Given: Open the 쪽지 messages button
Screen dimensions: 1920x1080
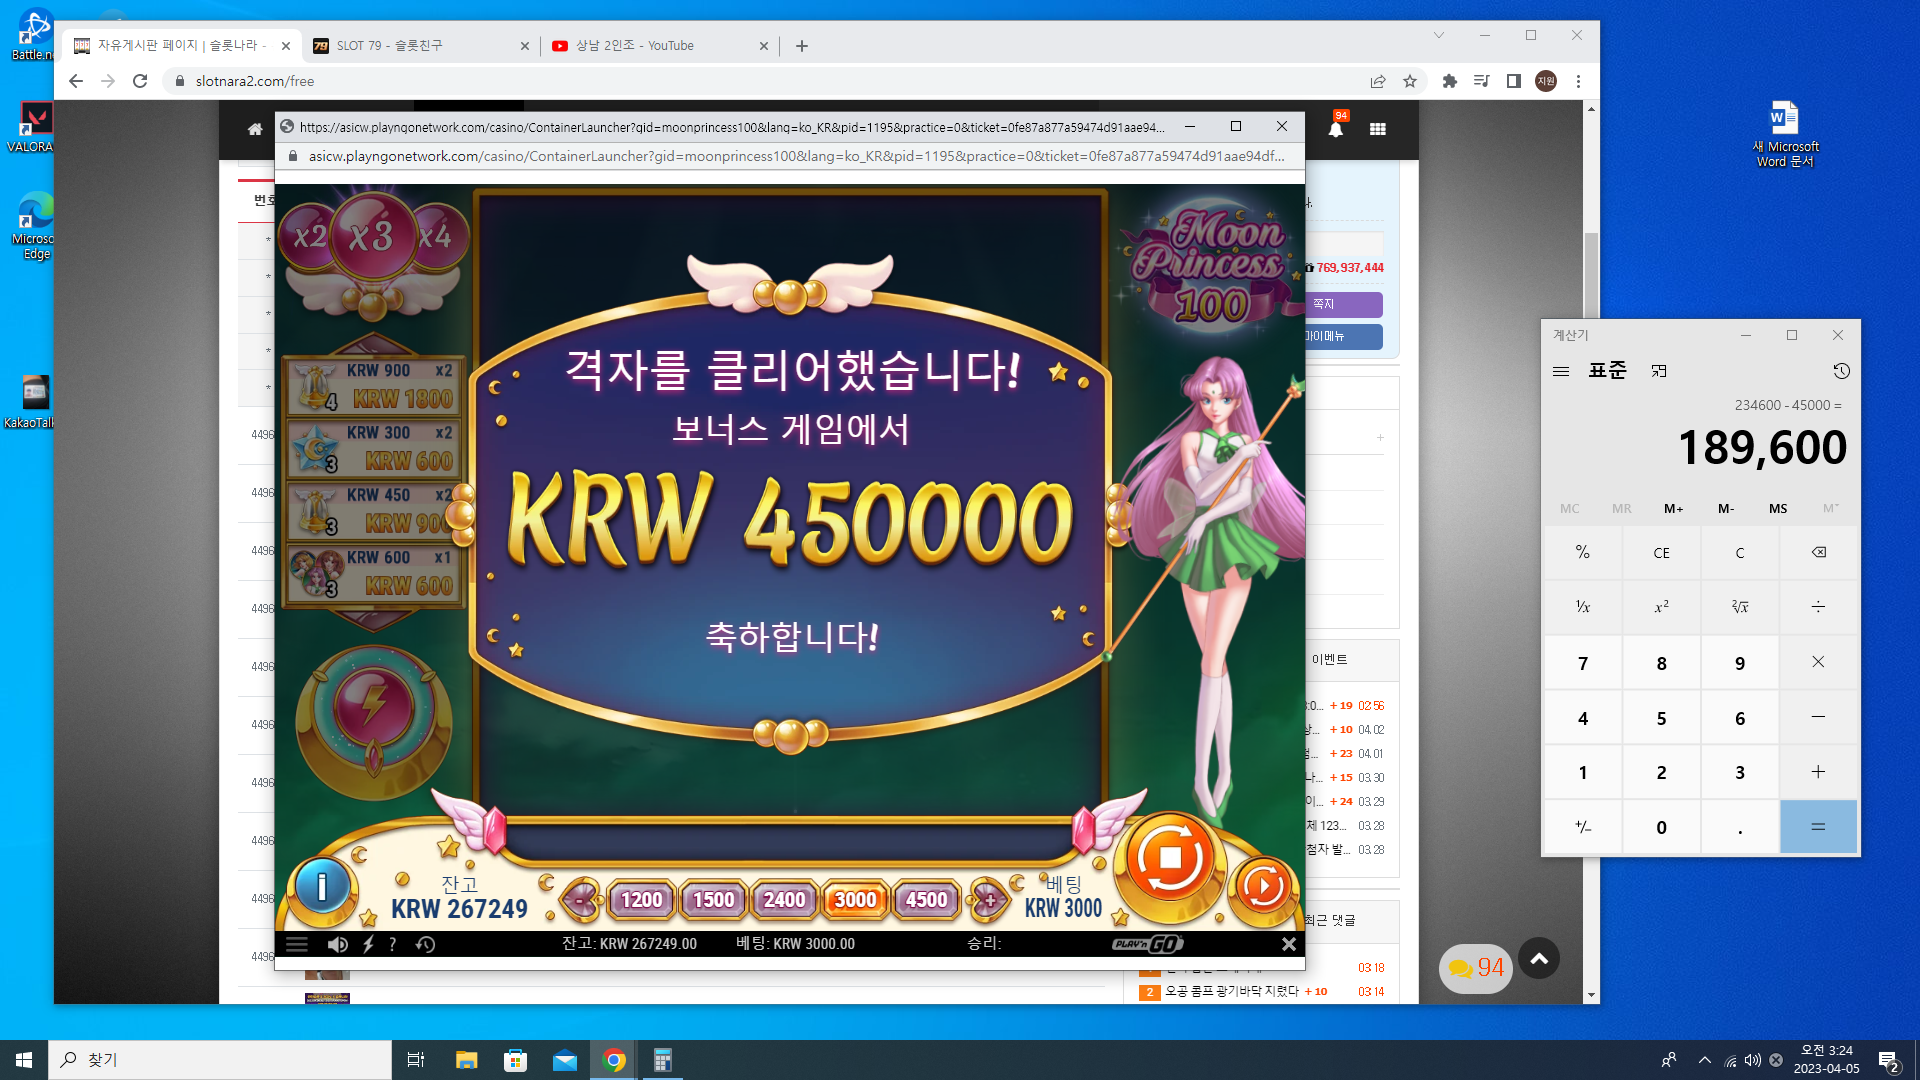Looking at the screenshot, I should pyautogui.click(x=1342, y=304).
